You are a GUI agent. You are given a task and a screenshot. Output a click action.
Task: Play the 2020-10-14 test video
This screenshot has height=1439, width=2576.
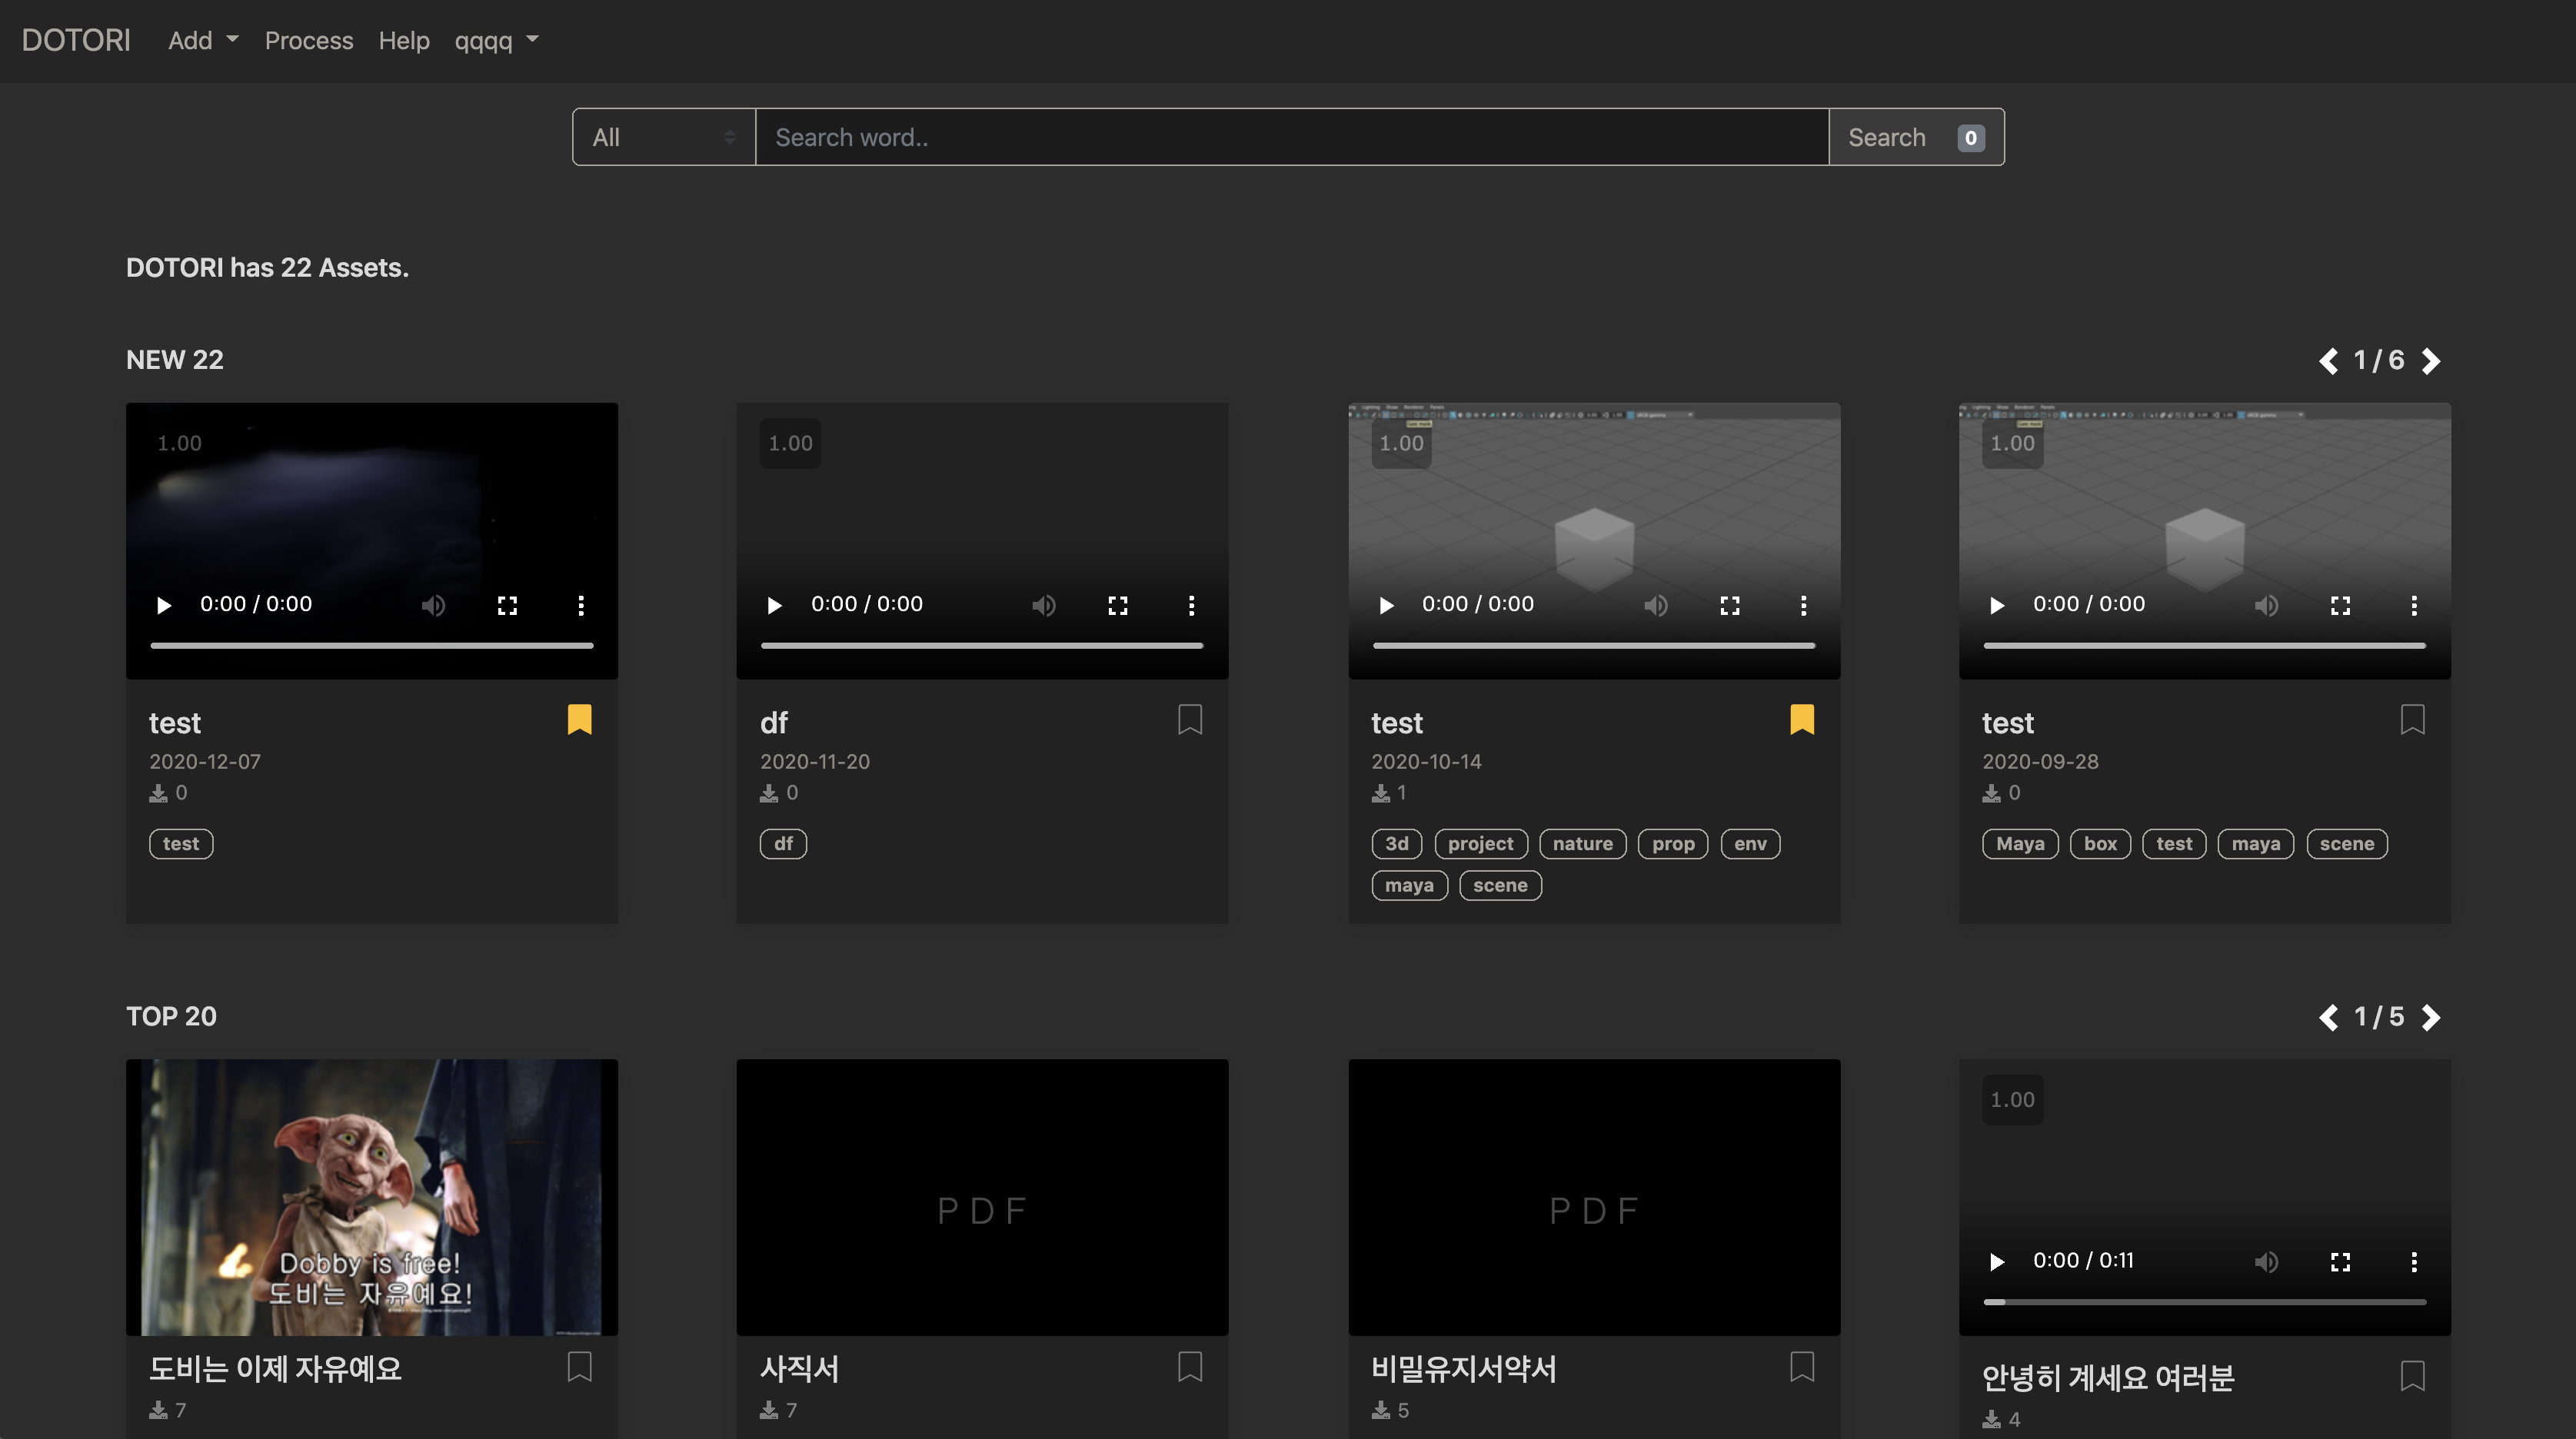pyautogui.click(x=1386, y=605)
